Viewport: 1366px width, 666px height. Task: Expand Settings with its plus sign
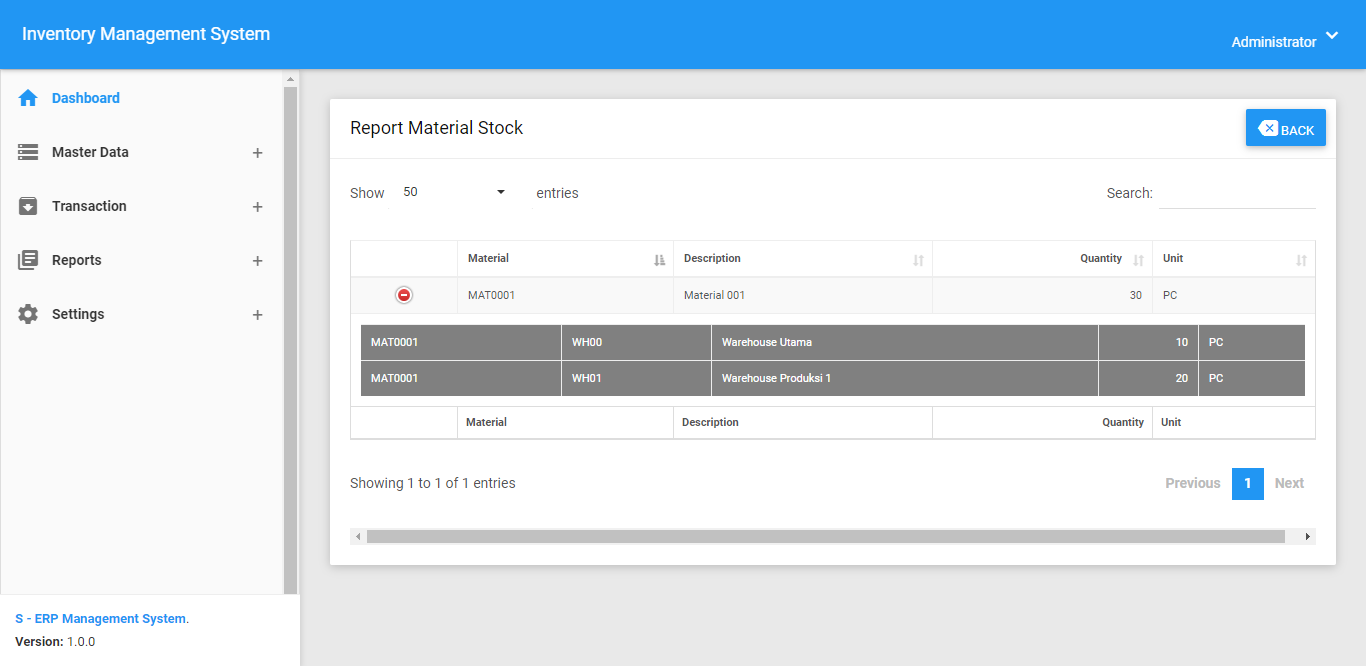pyautogui.click(x=257, y=315)
